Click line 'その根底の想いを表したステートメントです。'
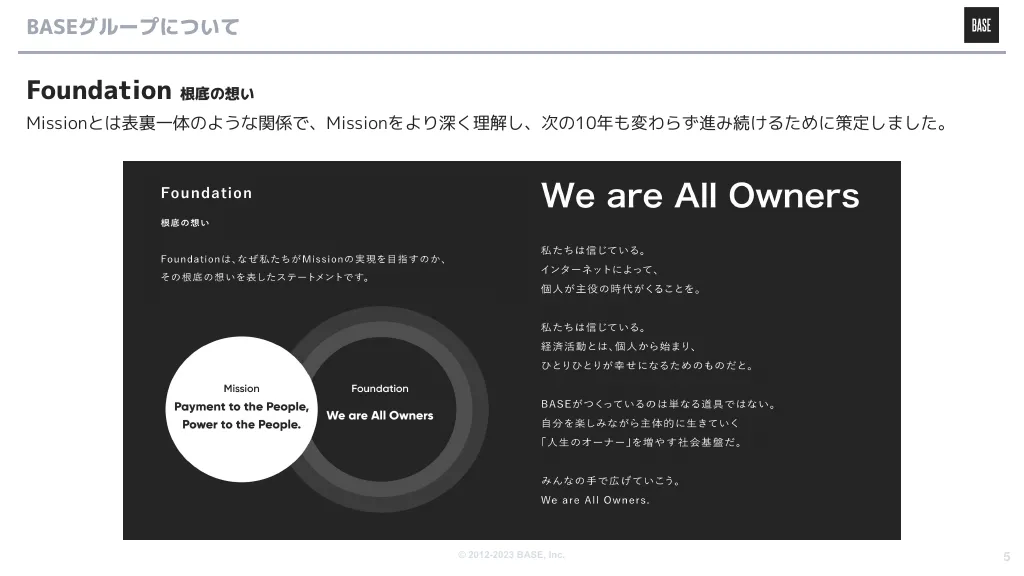 266,277
